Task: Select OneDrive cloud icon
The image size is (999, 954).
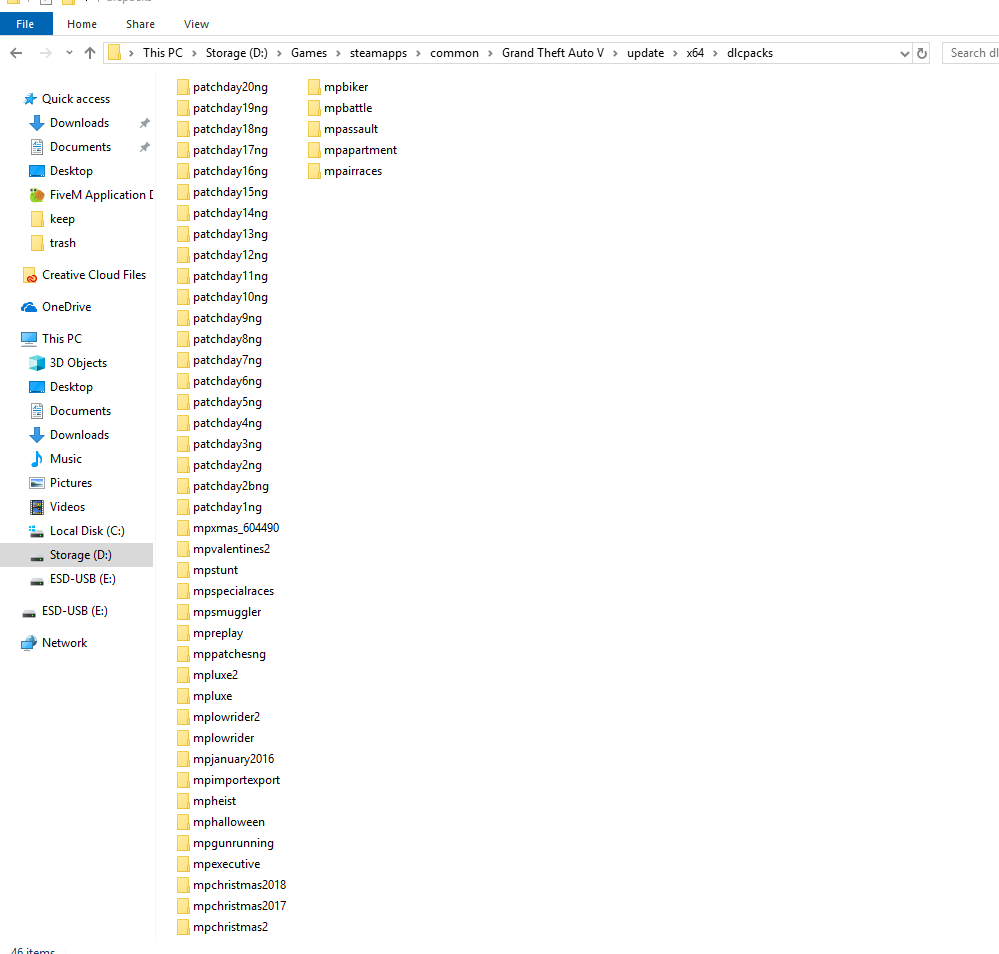Action: pos(29,307)
